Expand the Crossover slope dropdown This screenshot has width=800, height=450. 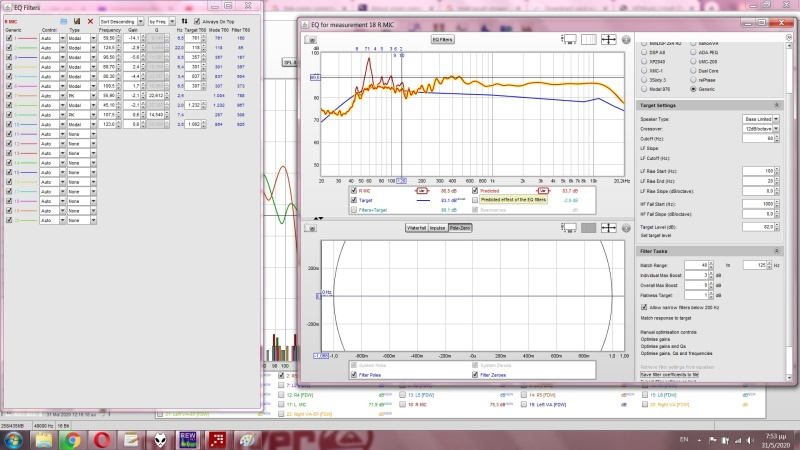coord(759,128)
